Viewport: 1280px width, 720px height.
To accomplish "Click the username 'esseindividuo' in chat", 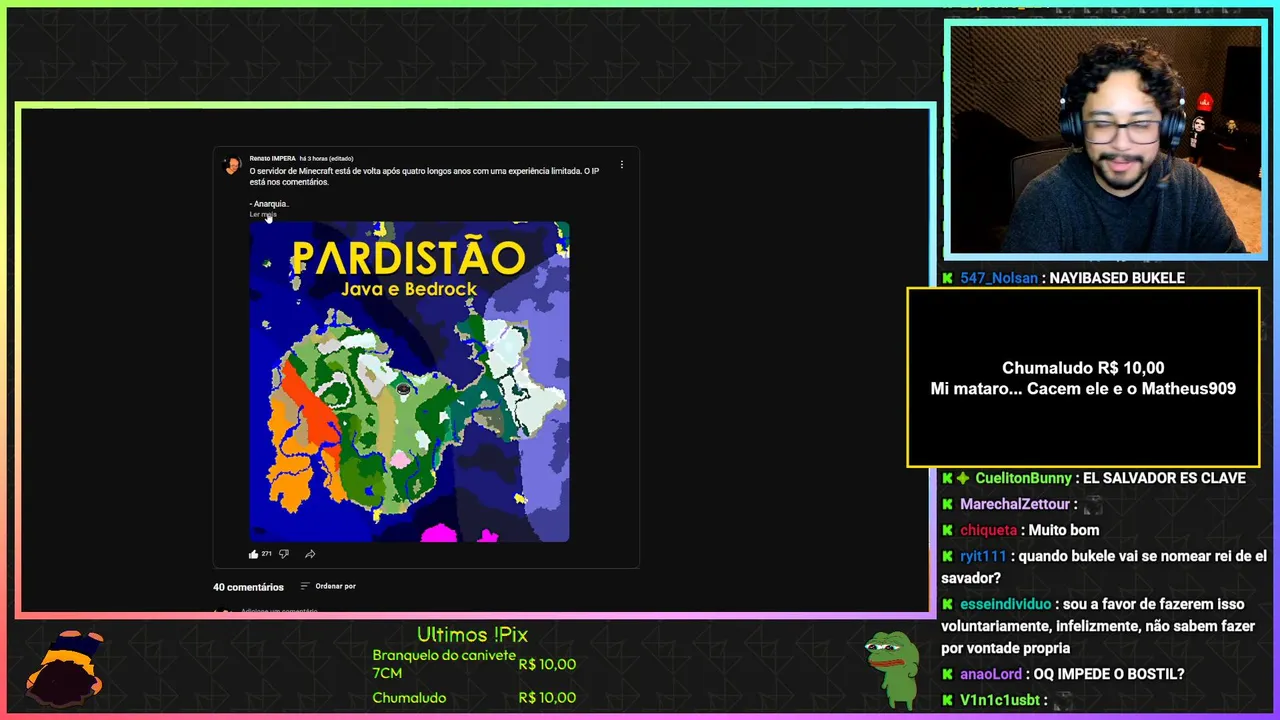I will coord(1006,604).
